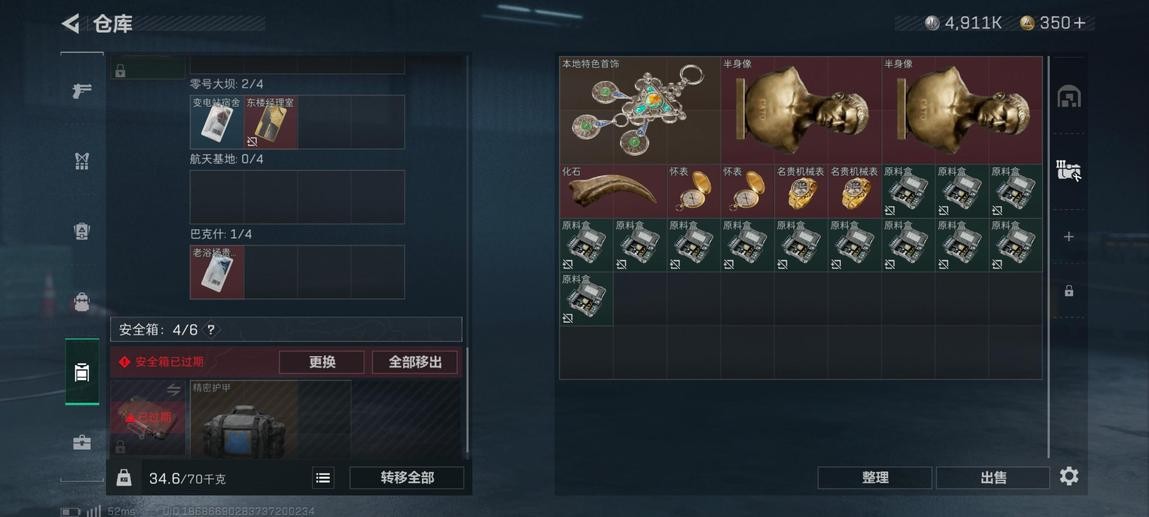This screenshot has width=1149, height=517.
Task: Open the weapons category pistol icon
Action: click(81, 92)
